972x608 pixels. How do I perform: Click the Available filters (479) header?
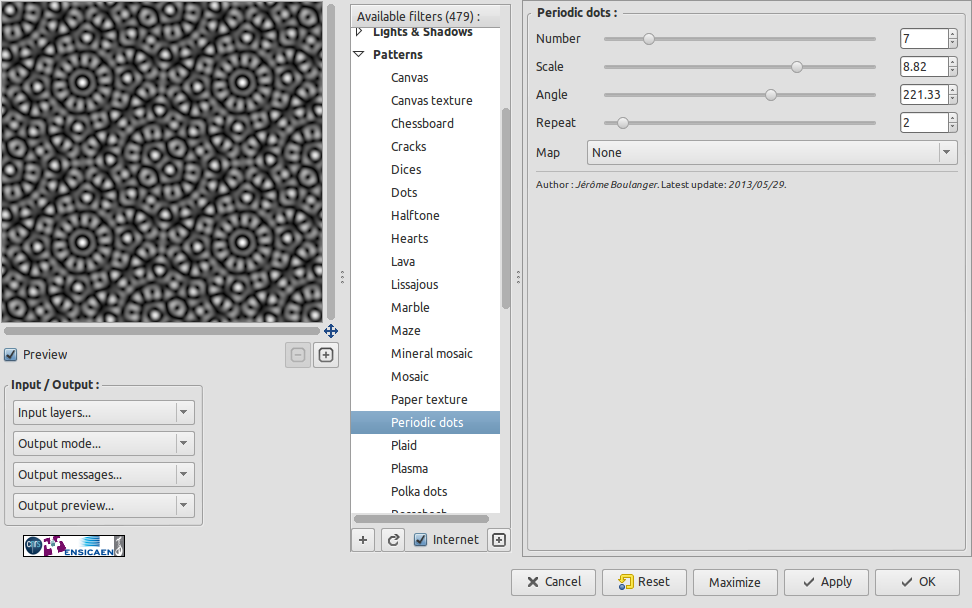click(x=425, y=16)
